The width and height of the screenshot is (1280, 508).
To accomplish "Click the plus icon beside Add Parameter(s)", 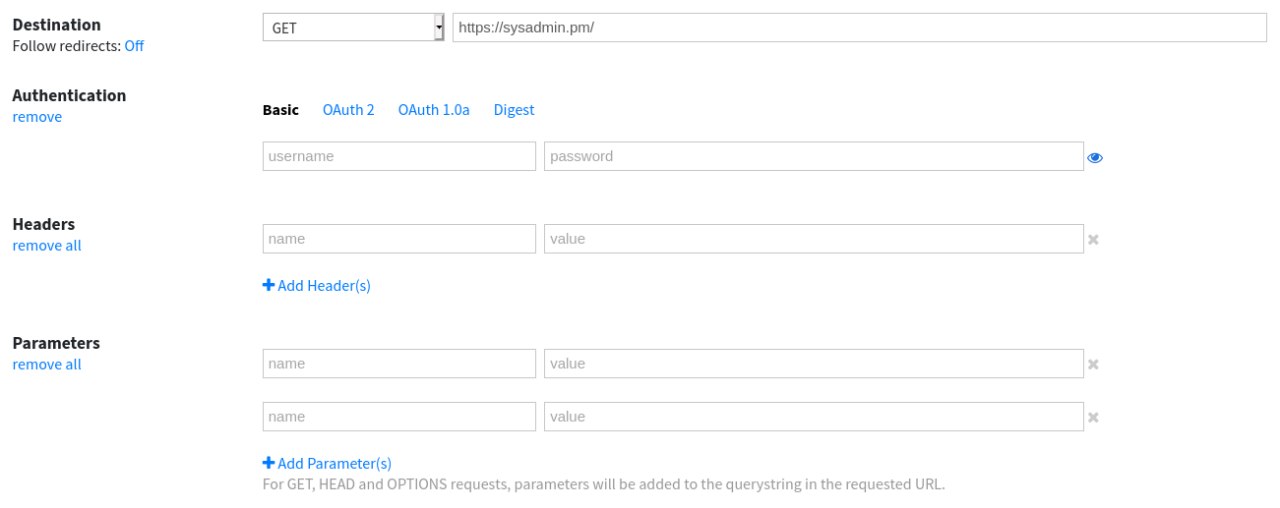I will [268, 463].
